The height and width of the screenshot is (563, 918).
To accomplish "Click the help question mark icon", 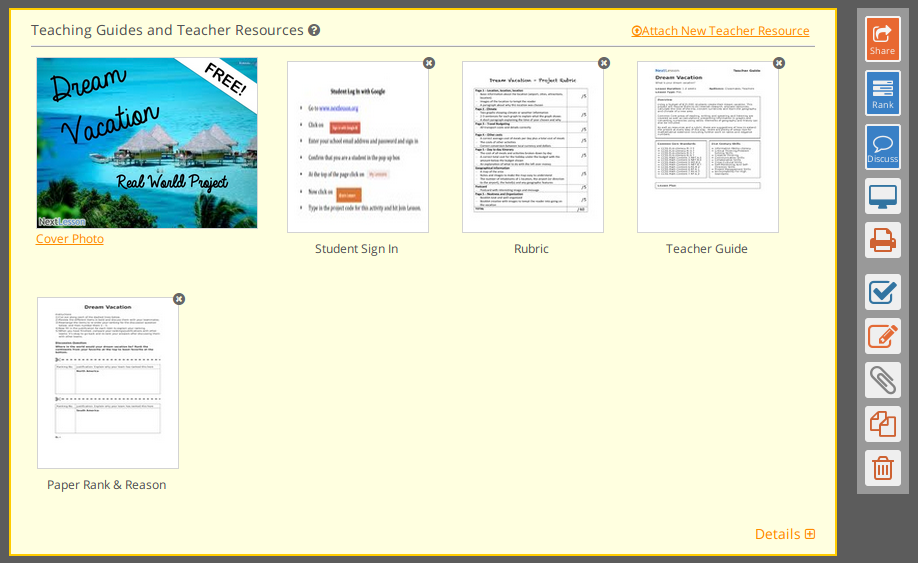I will [314, 30].
